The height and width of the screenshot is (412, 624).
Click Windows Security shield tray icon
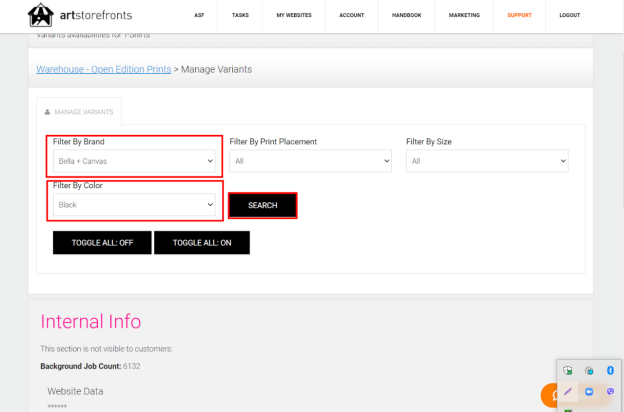tap(567, 371)
